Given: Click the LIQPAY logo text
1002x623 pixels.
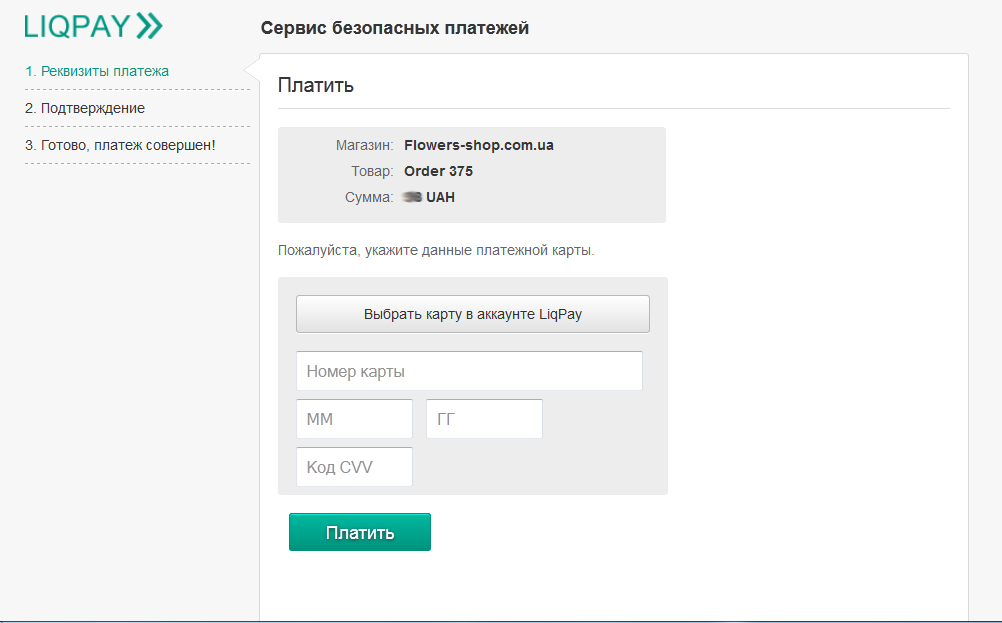Looking at the screenshot, I should tap(77, 27).
